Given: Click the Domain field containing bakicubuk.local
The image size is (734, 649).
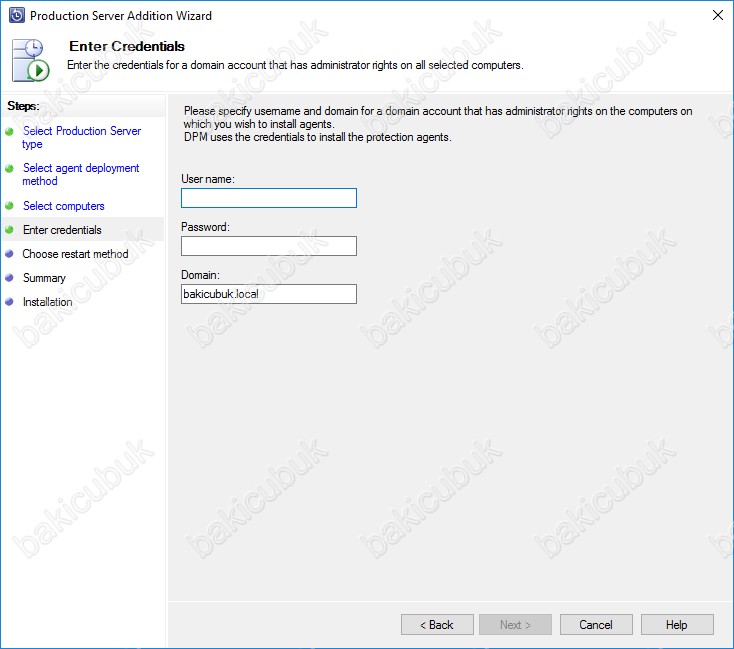Looking at the screenshot, I should [269, 294].
